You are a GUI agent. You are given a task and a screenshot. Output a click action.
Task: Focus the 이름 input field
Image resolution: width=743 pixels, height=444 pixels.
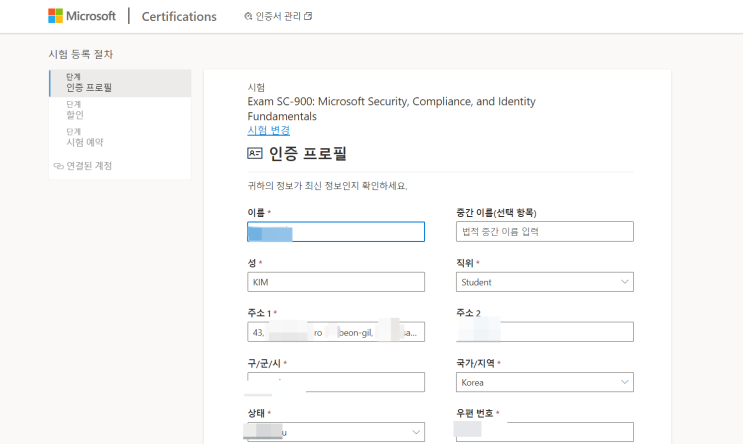tap(336, 232)
